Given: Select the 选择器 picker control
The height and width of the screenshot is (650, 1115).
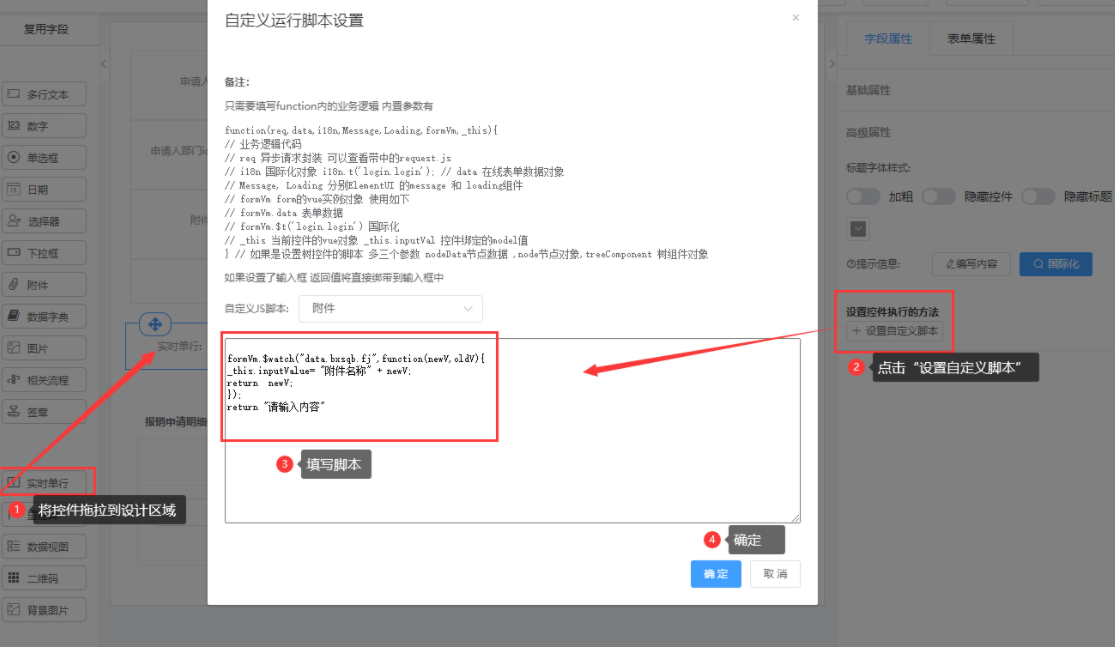Looking at the screenshot, I should pos(44,221).
